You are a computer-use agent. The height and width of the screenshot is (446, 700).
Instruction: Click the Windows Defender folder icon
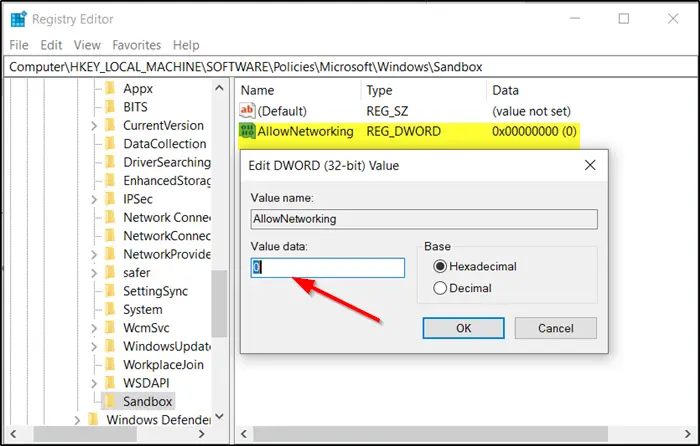click(93, 420)
